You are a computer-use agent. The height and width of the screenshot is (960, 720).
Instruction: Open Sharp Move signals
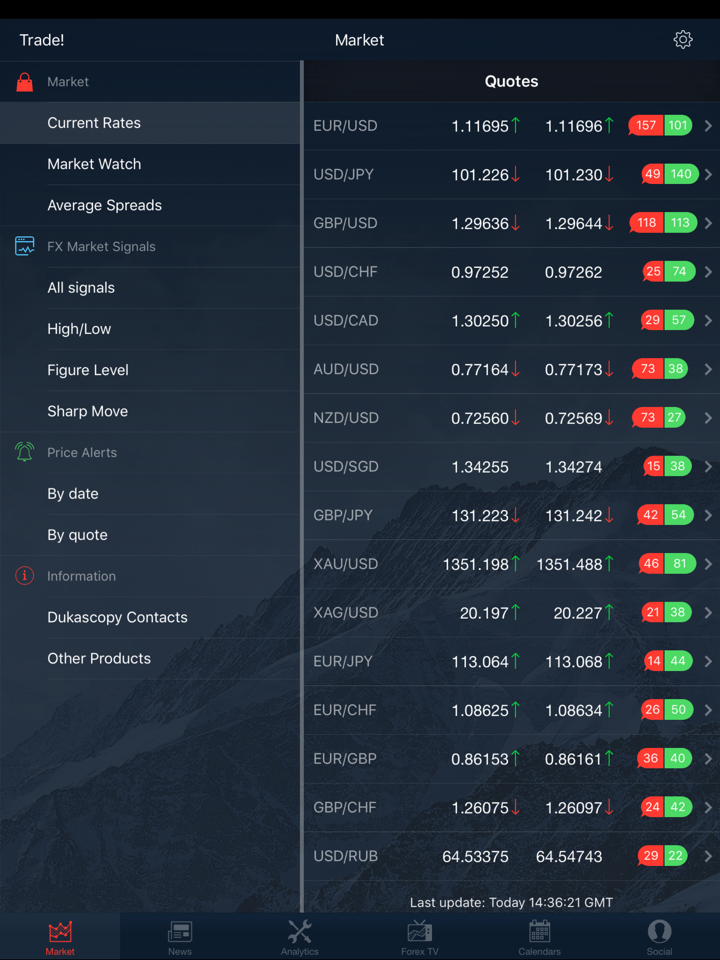pos(87,411)
